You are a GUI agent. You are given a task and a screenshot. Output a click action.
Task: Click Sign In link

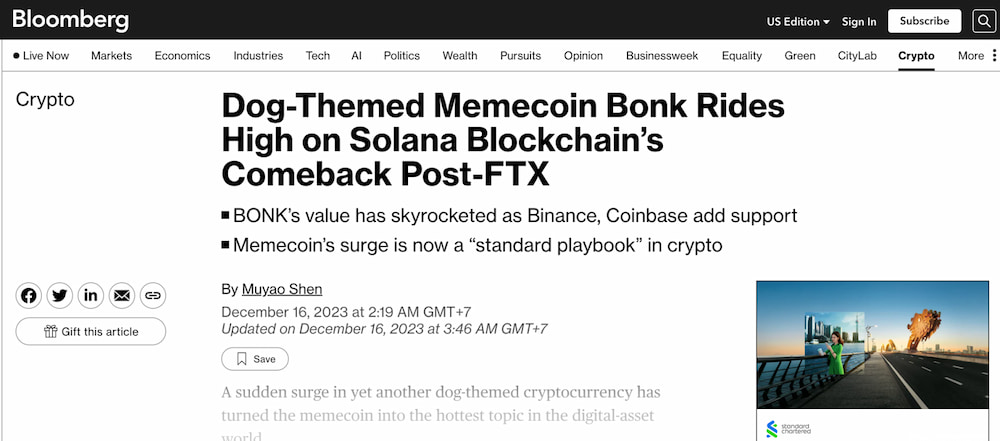[859, 21]
